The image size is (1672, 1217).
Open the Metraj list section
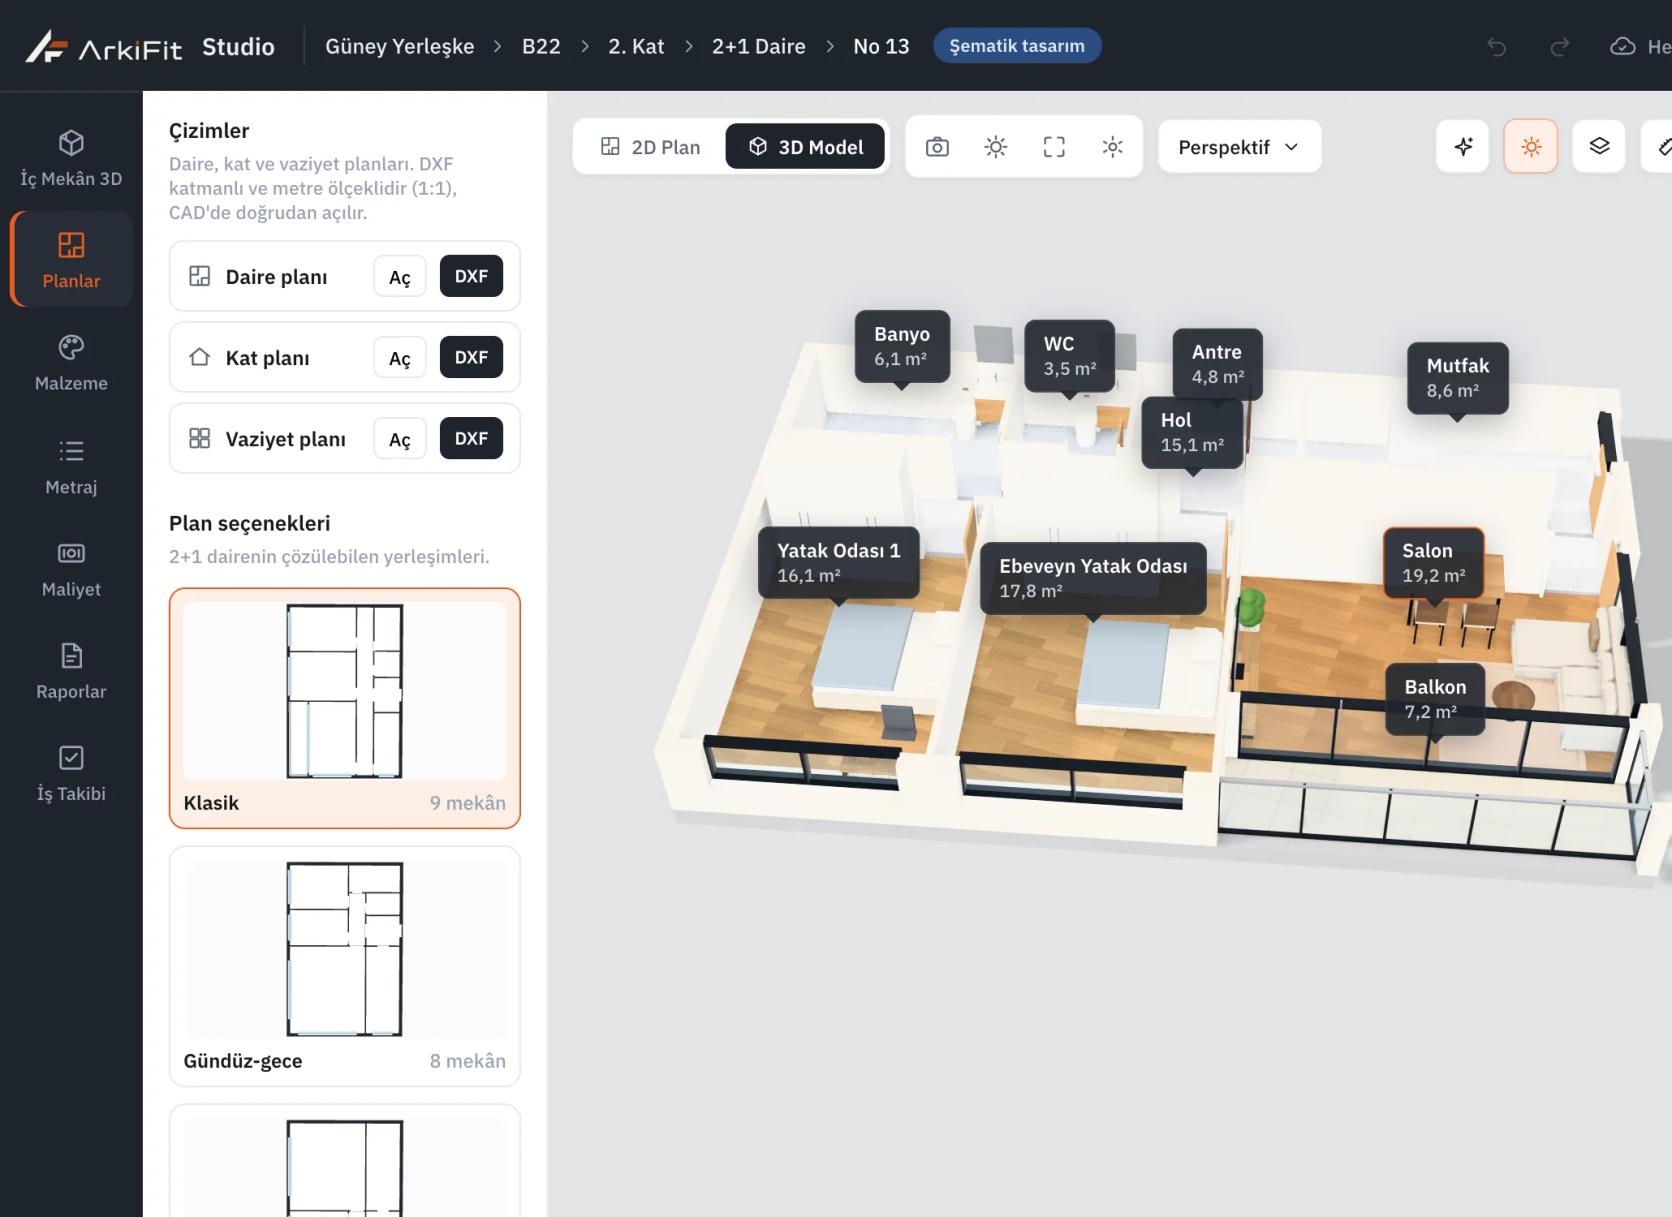pyautogui.click(x=71, y=466)
